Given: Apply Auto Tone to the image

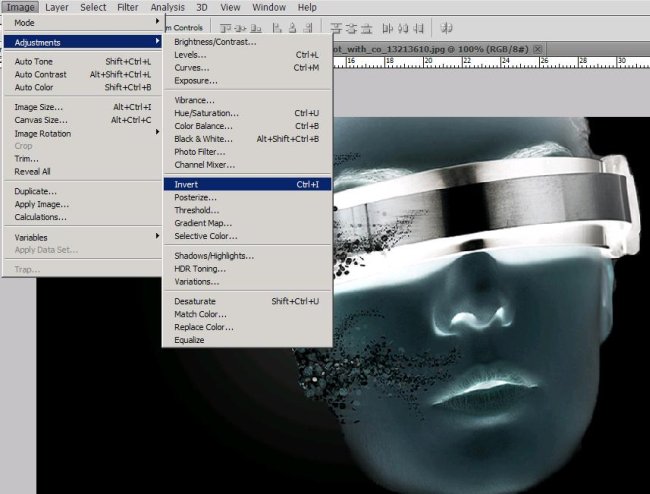Looking at the screenshot, I should pyautogui.click(x=37, y=61).
